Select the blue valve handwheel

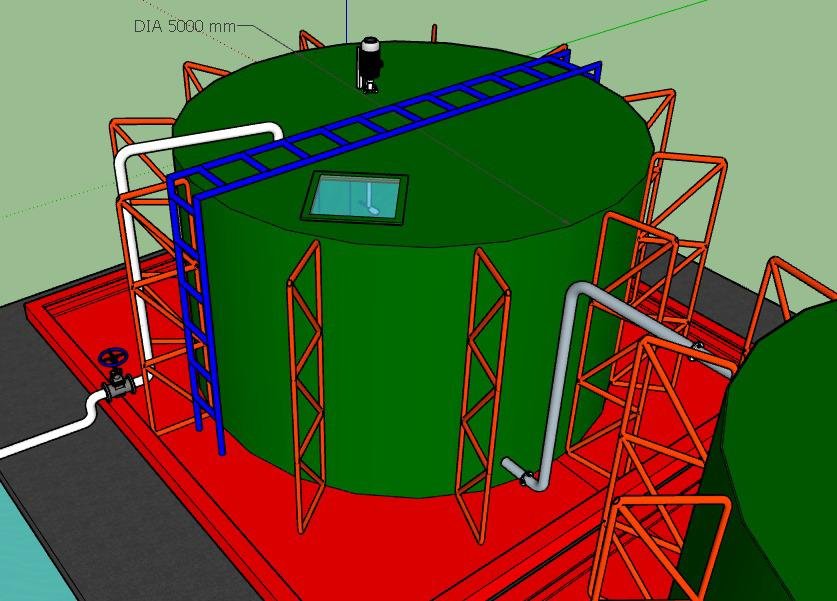(113, 357)
